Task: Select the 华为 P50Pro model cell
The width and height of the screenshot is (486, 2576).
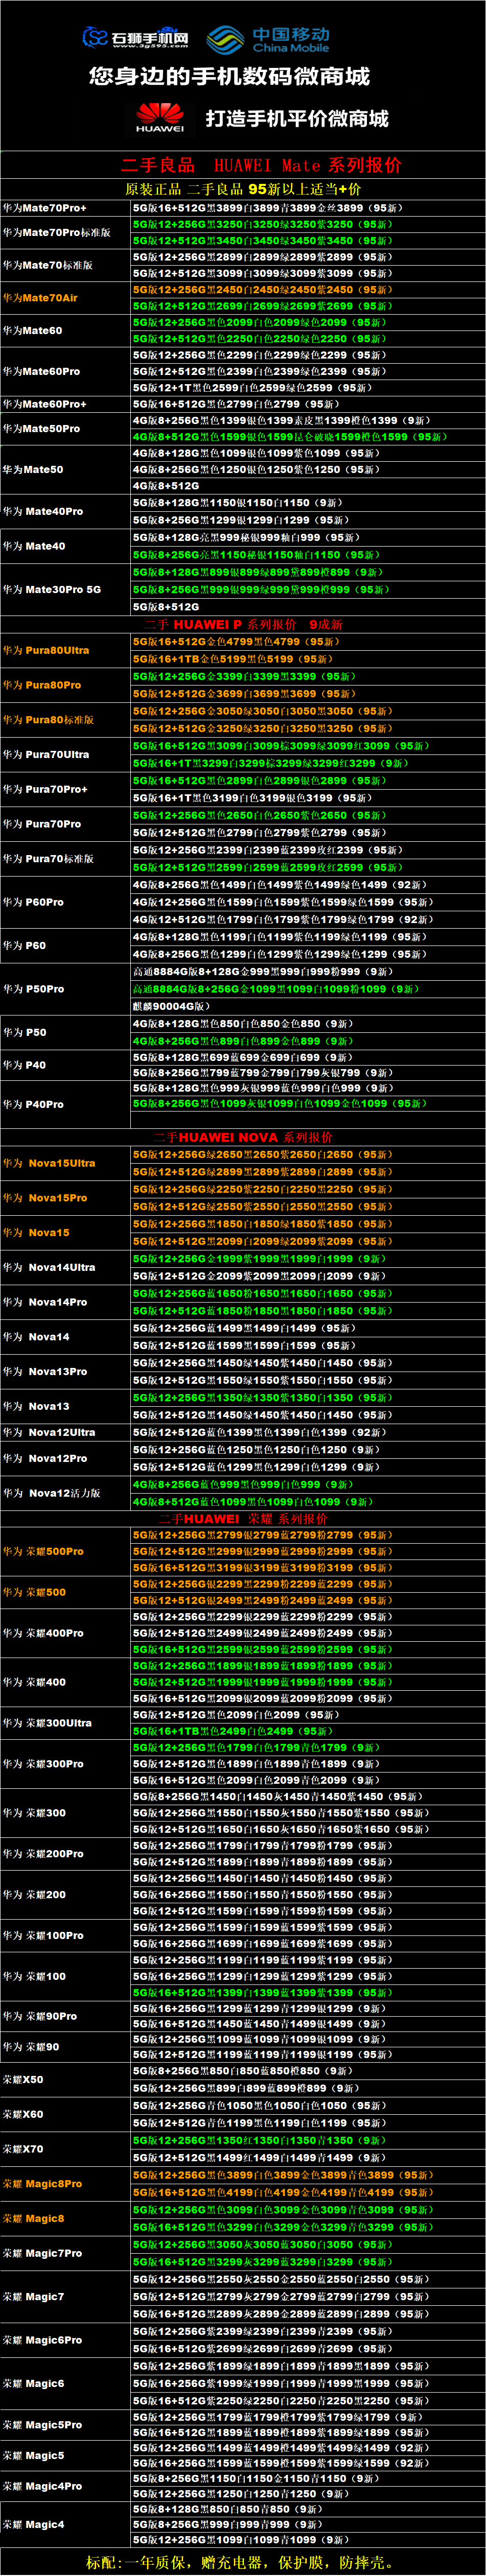Action: tap(66, 989)
